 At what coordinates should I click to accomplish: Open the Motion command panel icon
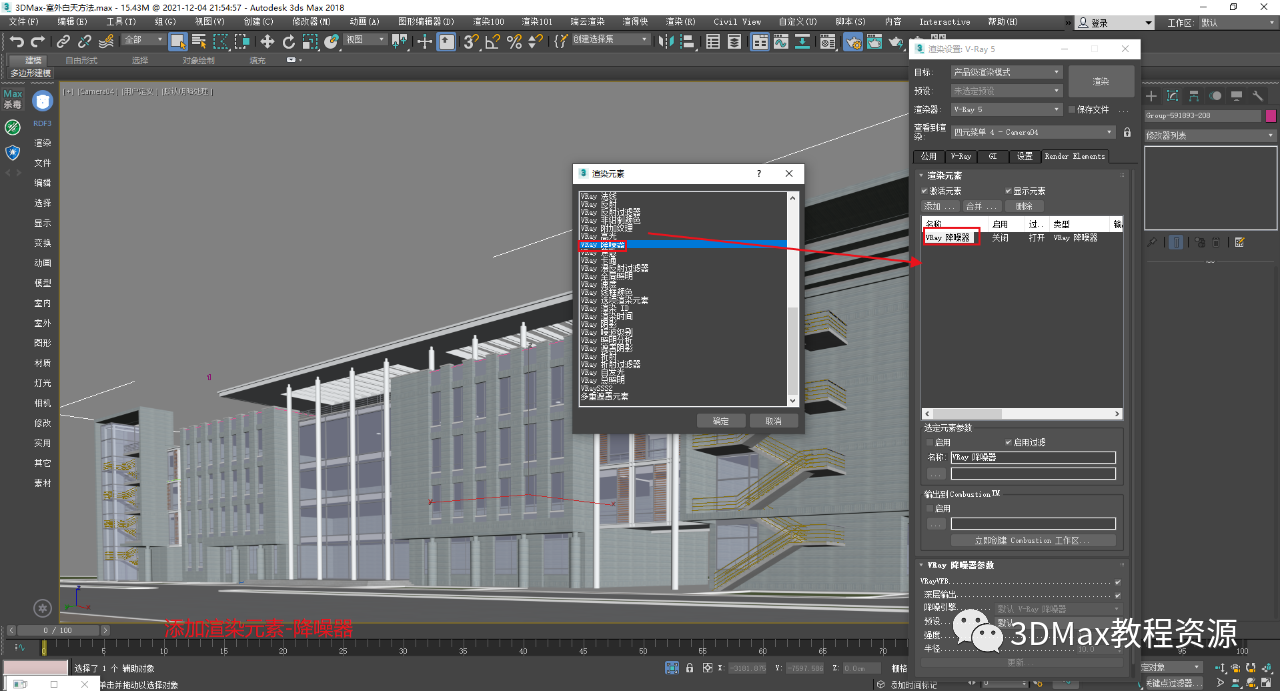(1215, 96)
